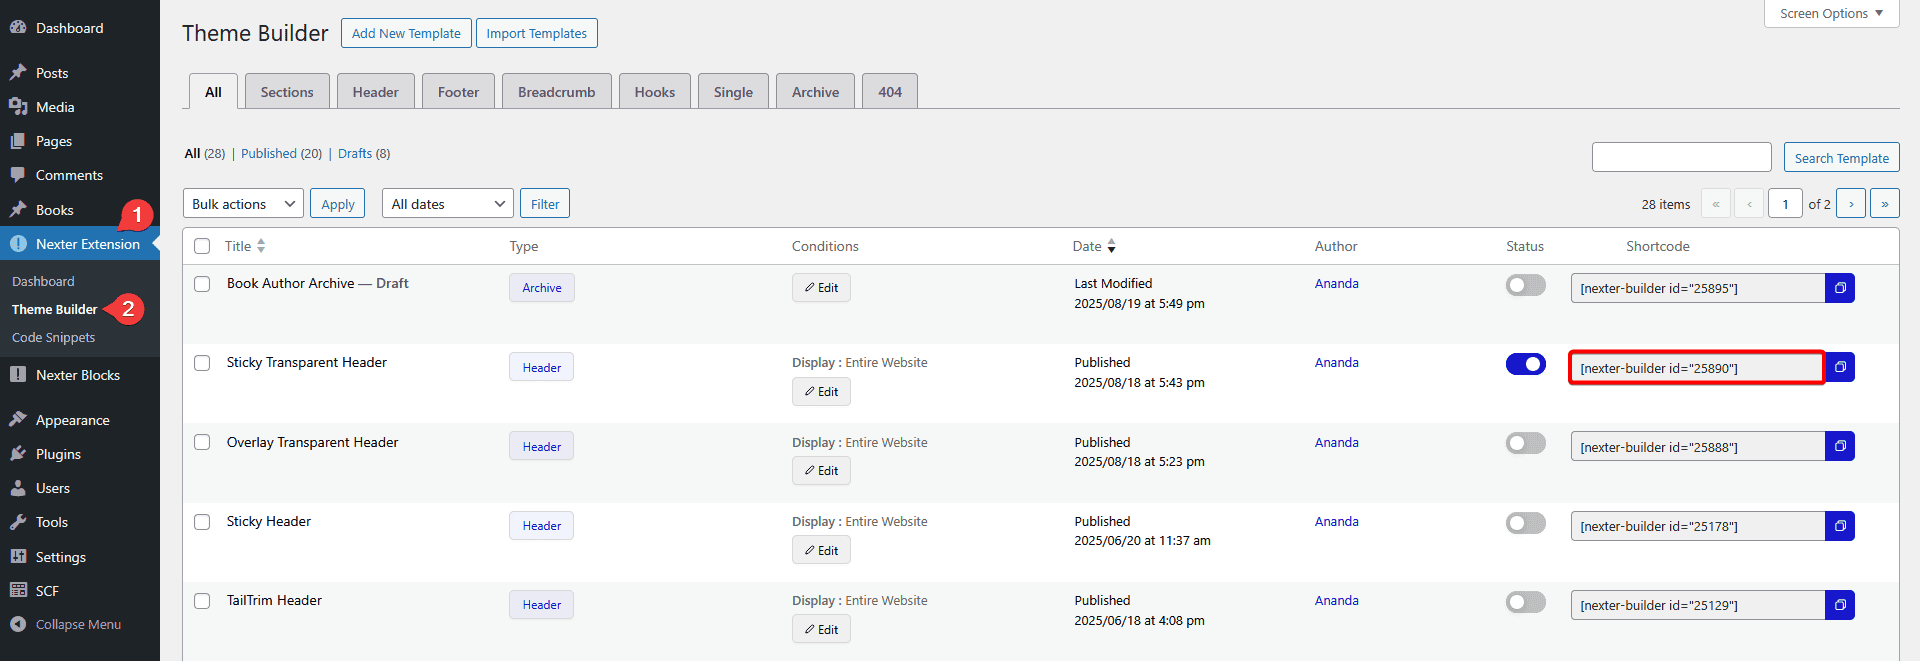
Task: Switch to the Footer tab
Action: click(x=458, y=92)
